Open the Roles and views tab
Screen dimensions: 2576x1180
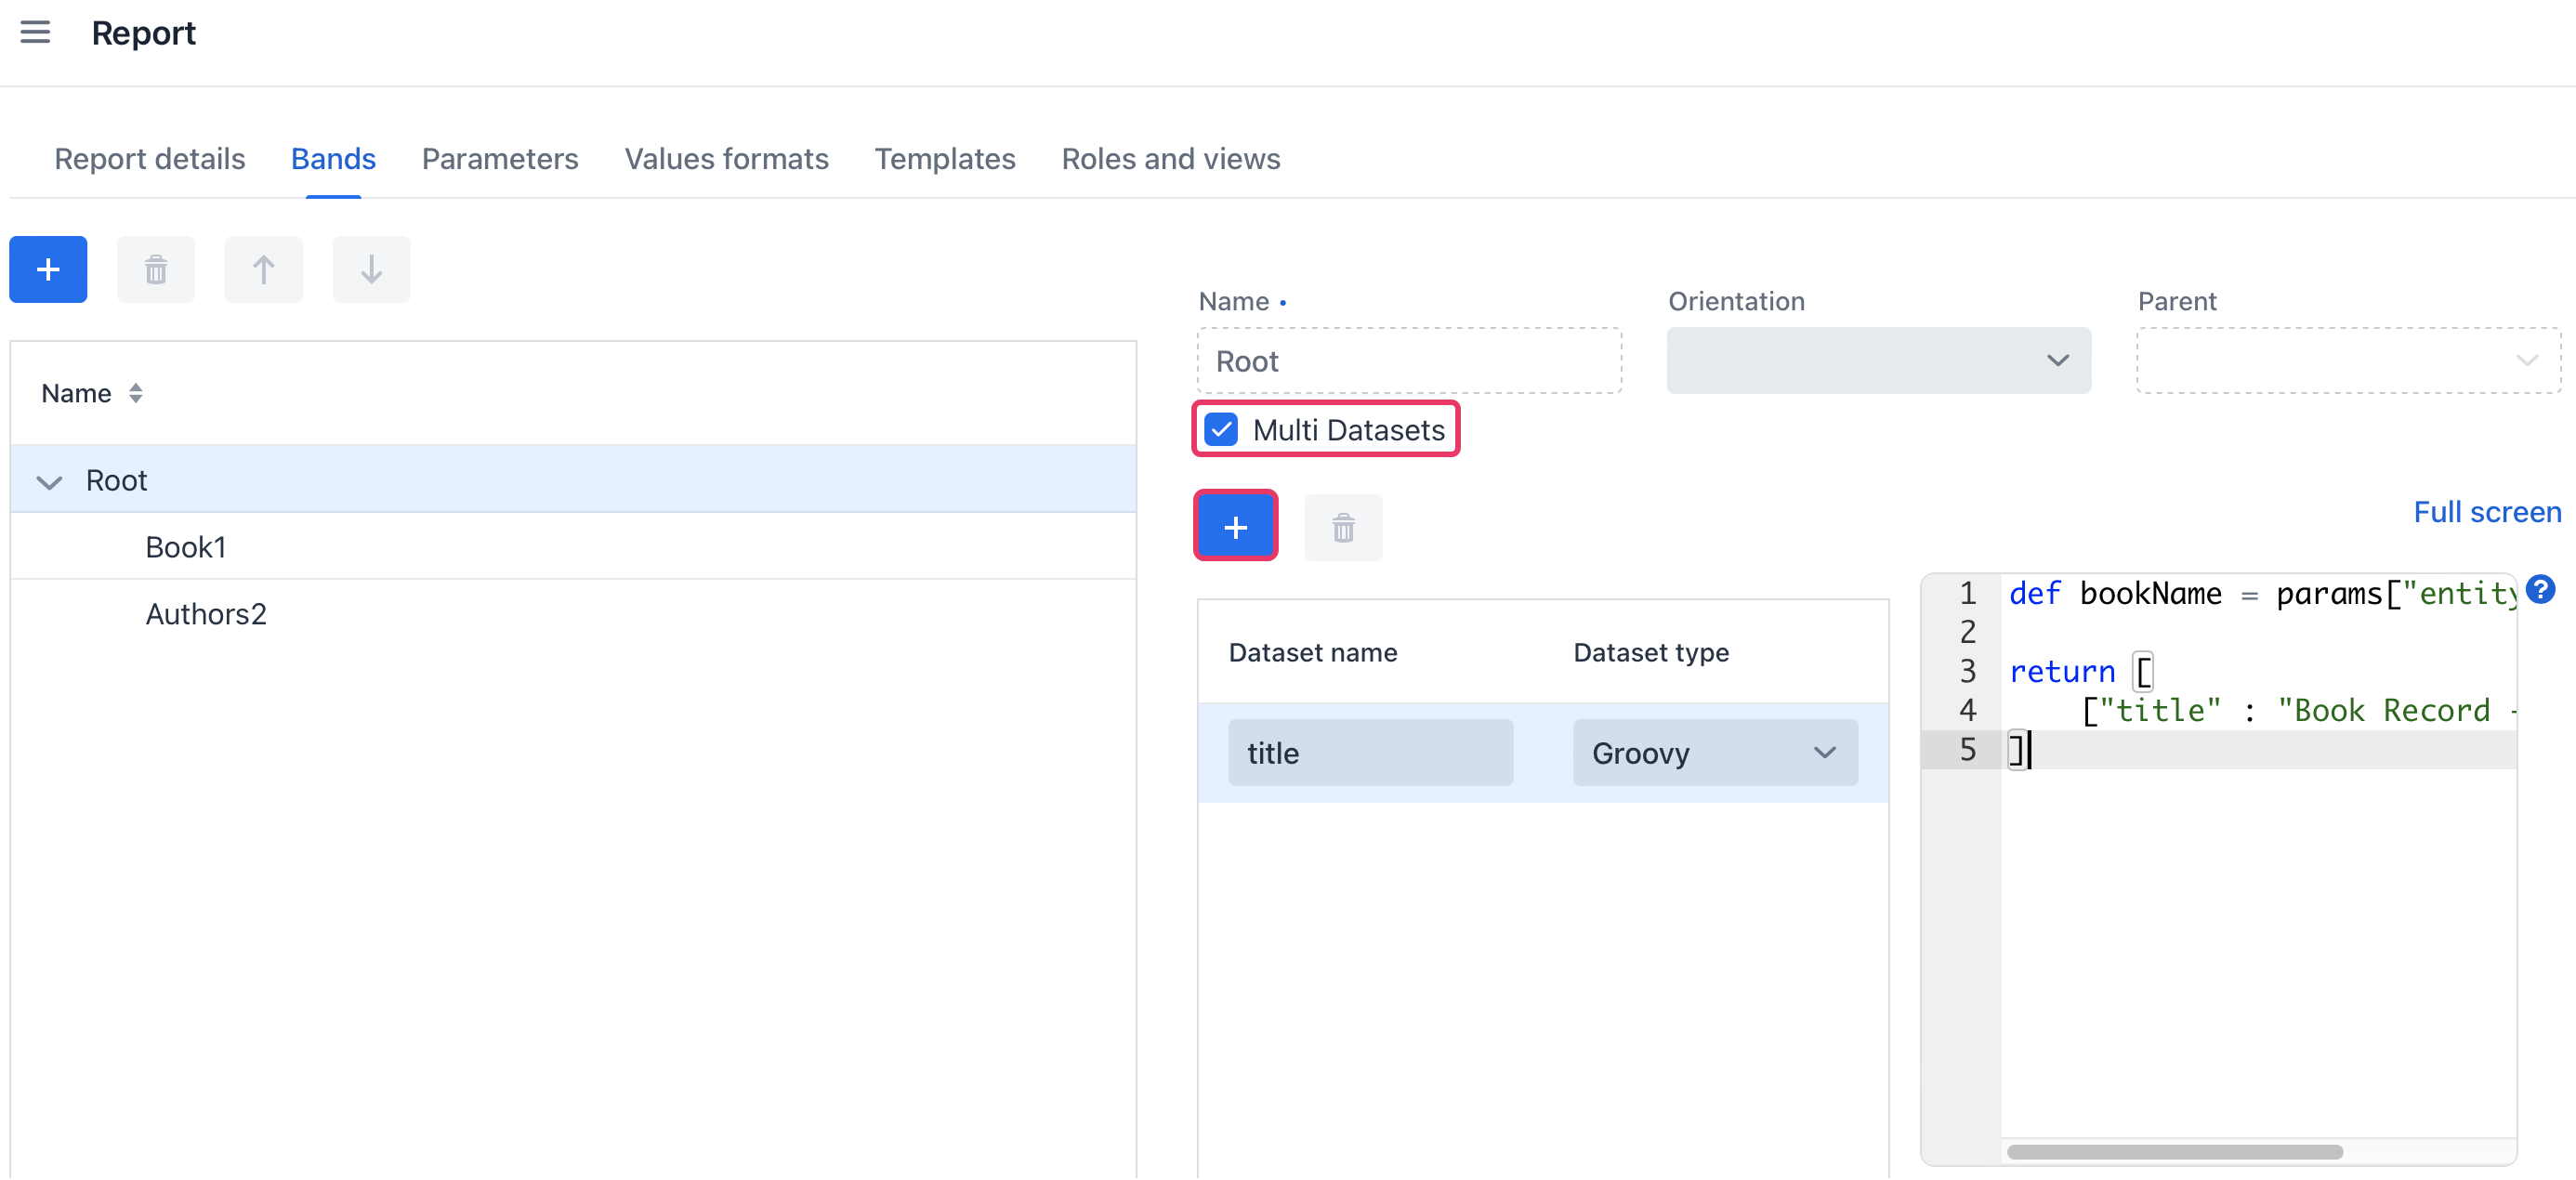(1171, 159)
